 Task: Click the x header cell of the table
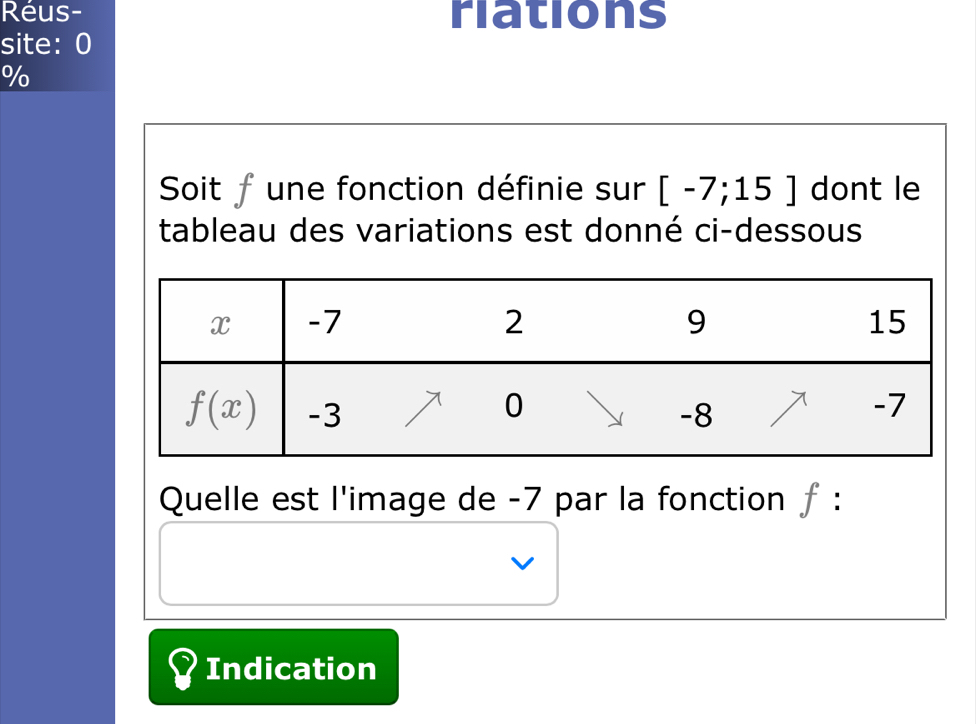(x=222, y=321)
